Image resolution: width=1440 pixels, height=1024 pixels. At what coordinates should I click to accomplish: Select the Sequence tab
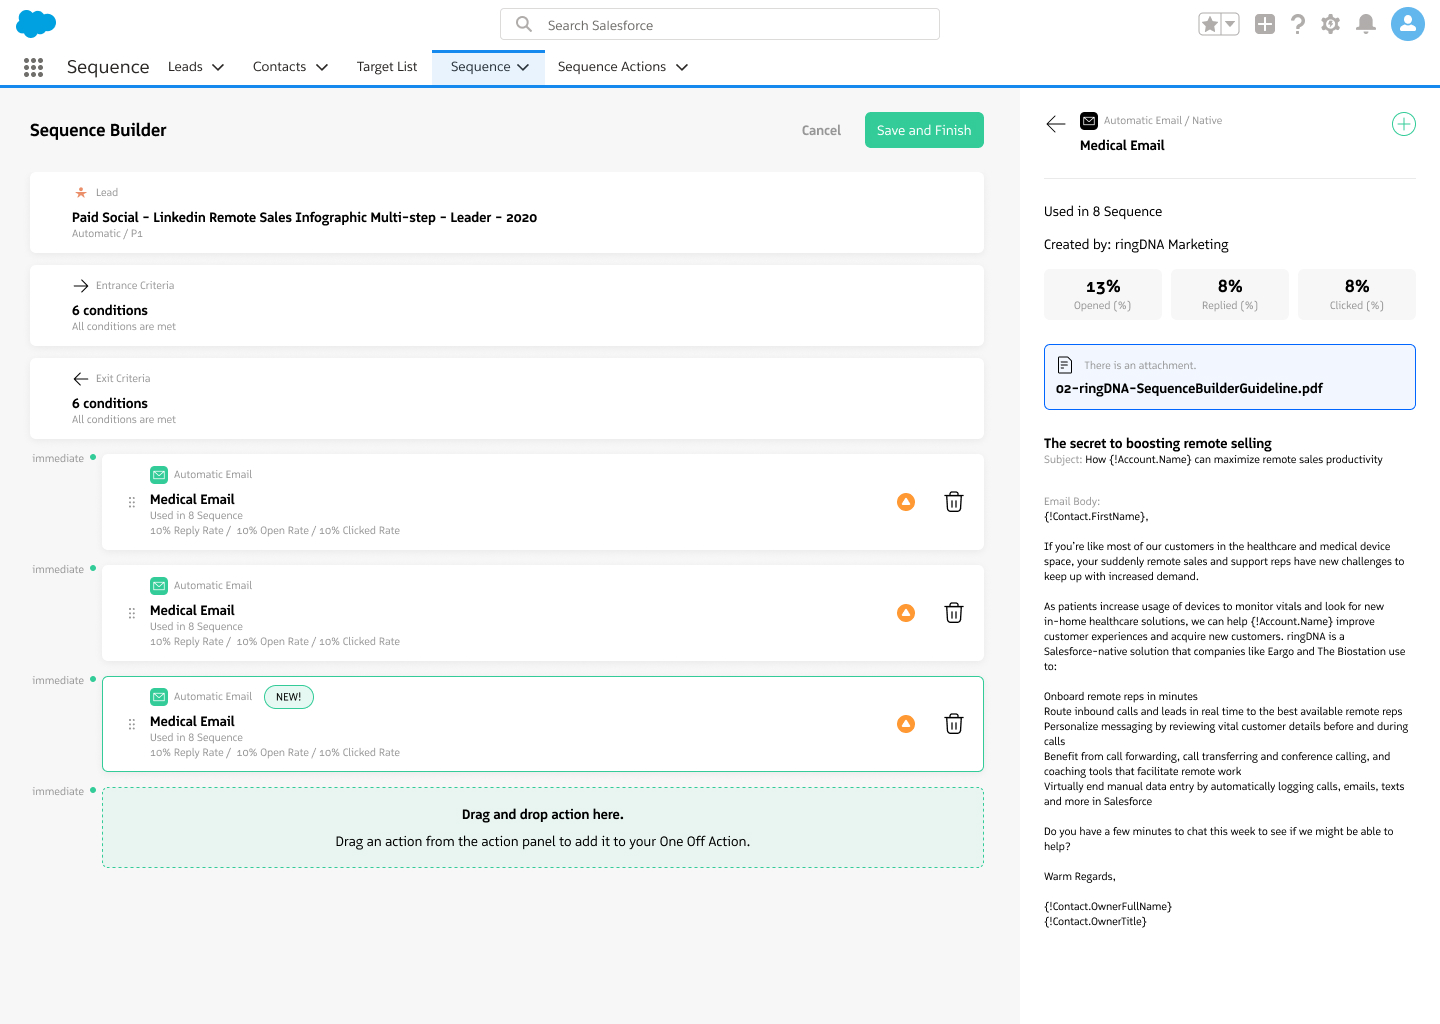pyautogui.click(x=481, y=67)
